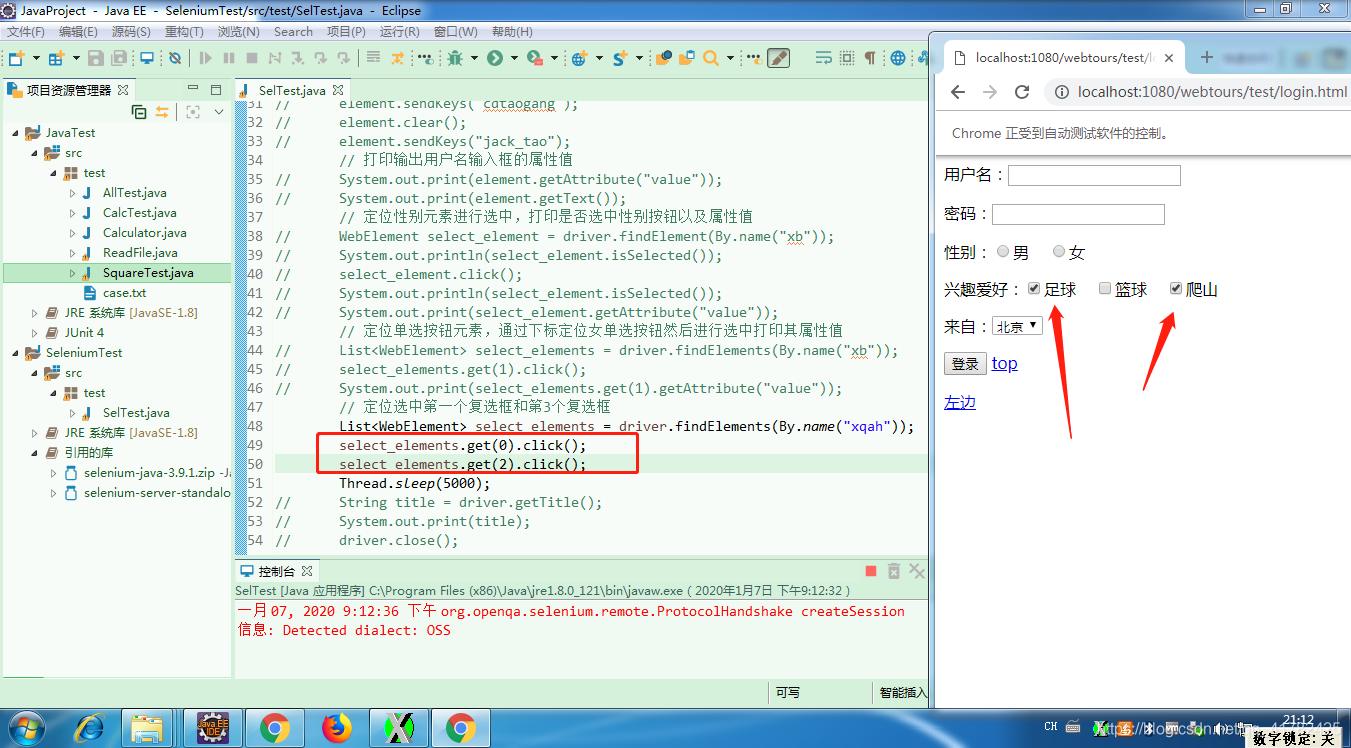Open the 重构(T) menu
Image resolution: width=1351 pixels, height=748 pixels.
[184, 32]
